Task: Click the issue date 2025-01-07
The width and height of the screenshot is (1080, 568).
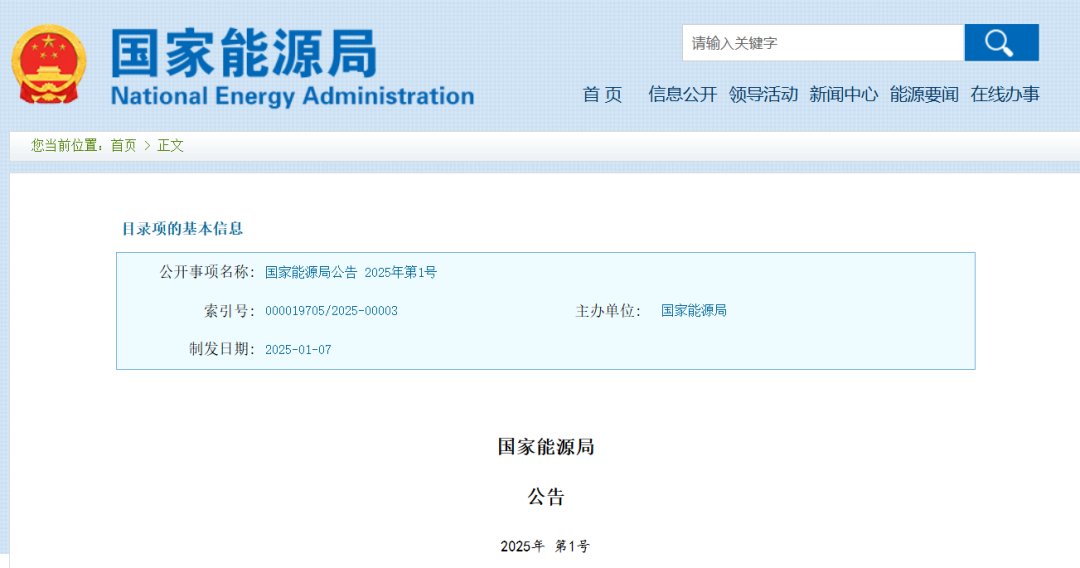Action: 298,349
